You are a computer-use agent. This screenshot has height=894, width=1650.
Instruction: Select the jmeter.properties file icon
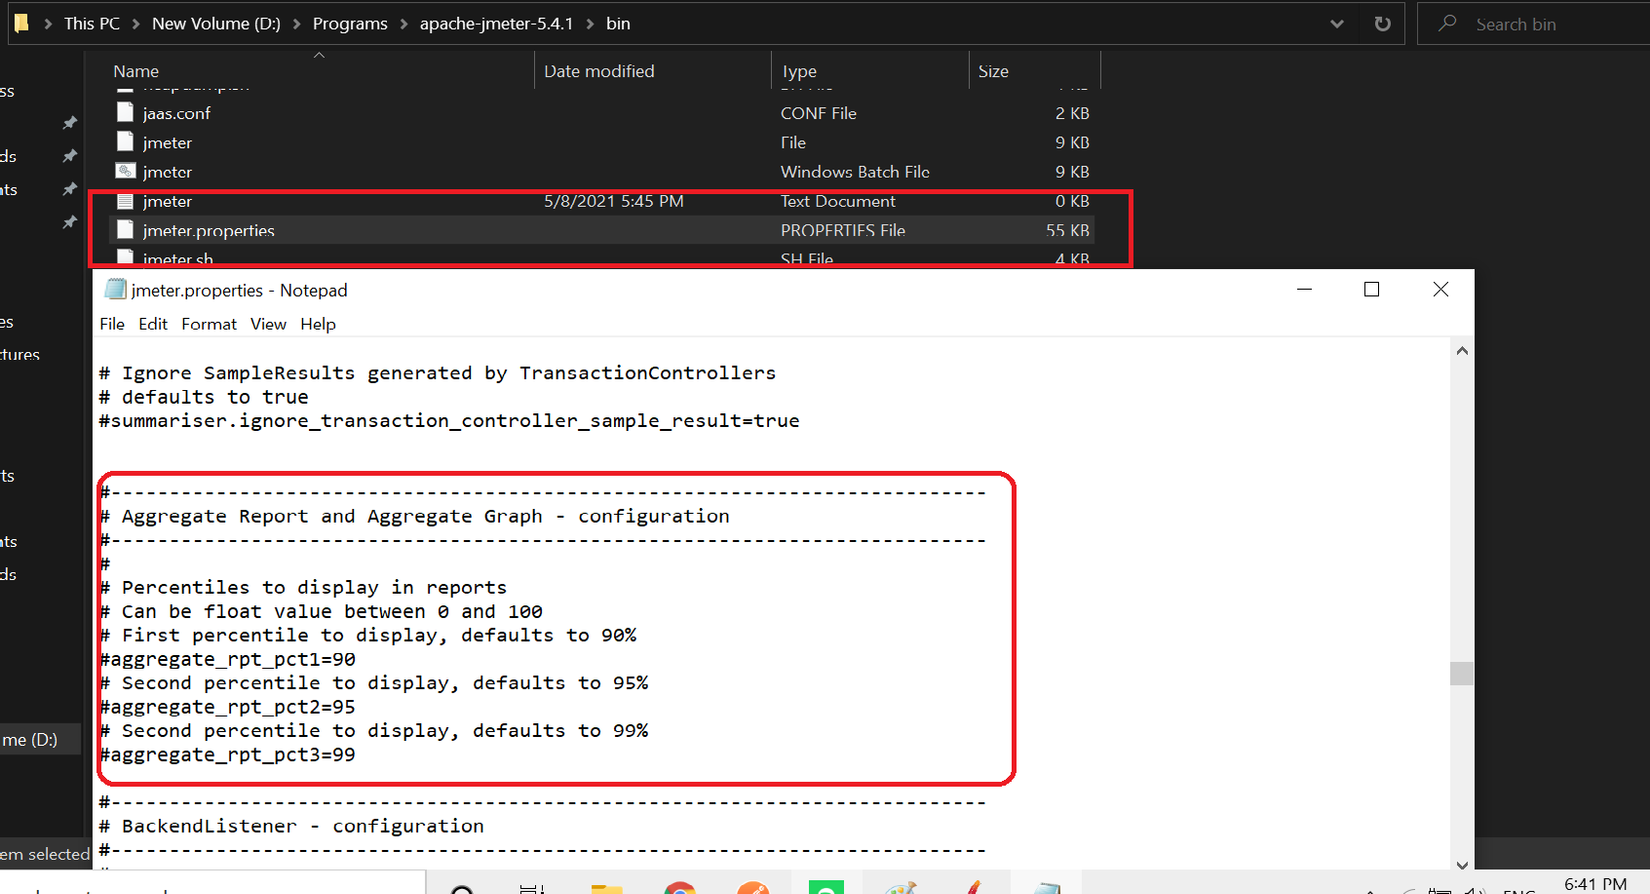pos(125,230)
